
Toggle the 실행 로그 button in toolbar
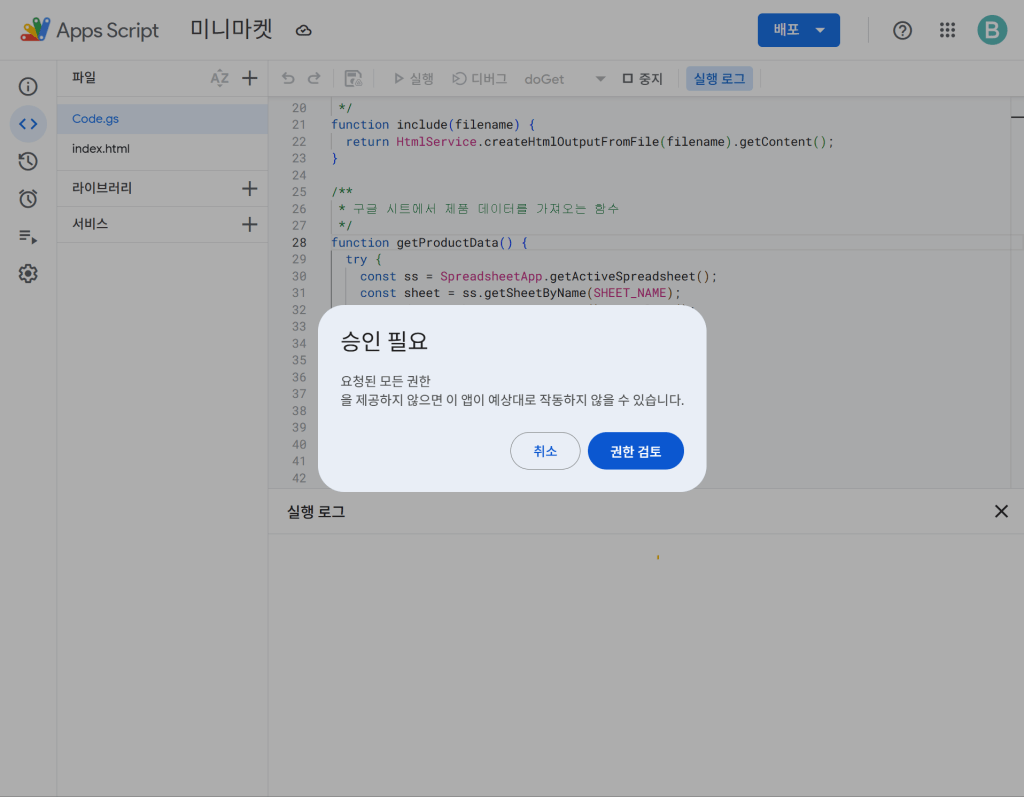[x=719, y=79]
